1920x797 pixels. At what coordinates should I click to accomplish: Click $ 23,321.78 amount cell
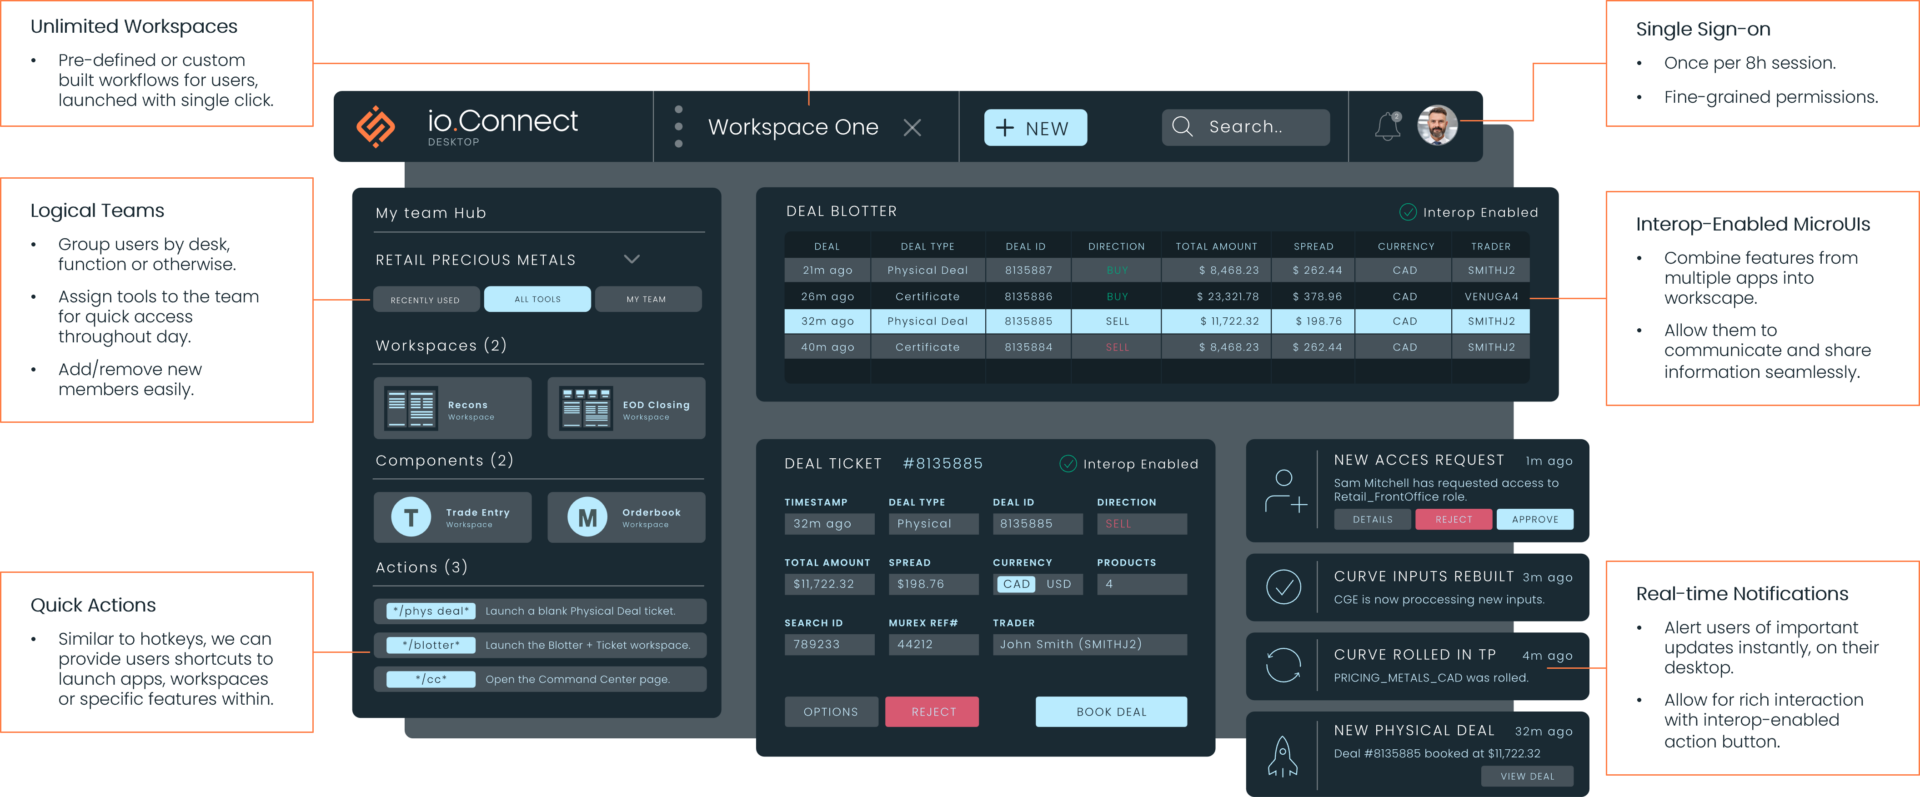(x=1217, y=296)
